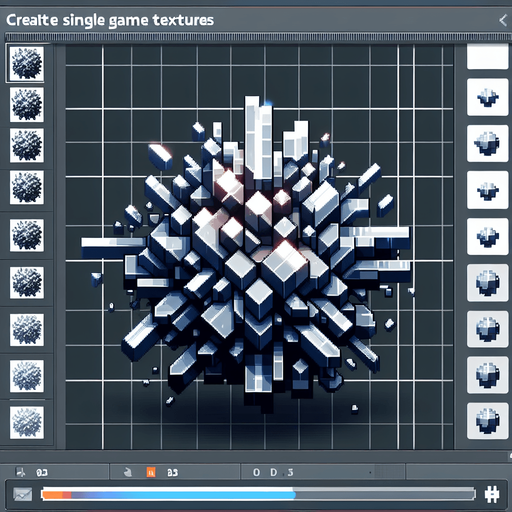Choose the eighth tile in the right column
Viewport: 512px width, 512px height.
[487, 375]
